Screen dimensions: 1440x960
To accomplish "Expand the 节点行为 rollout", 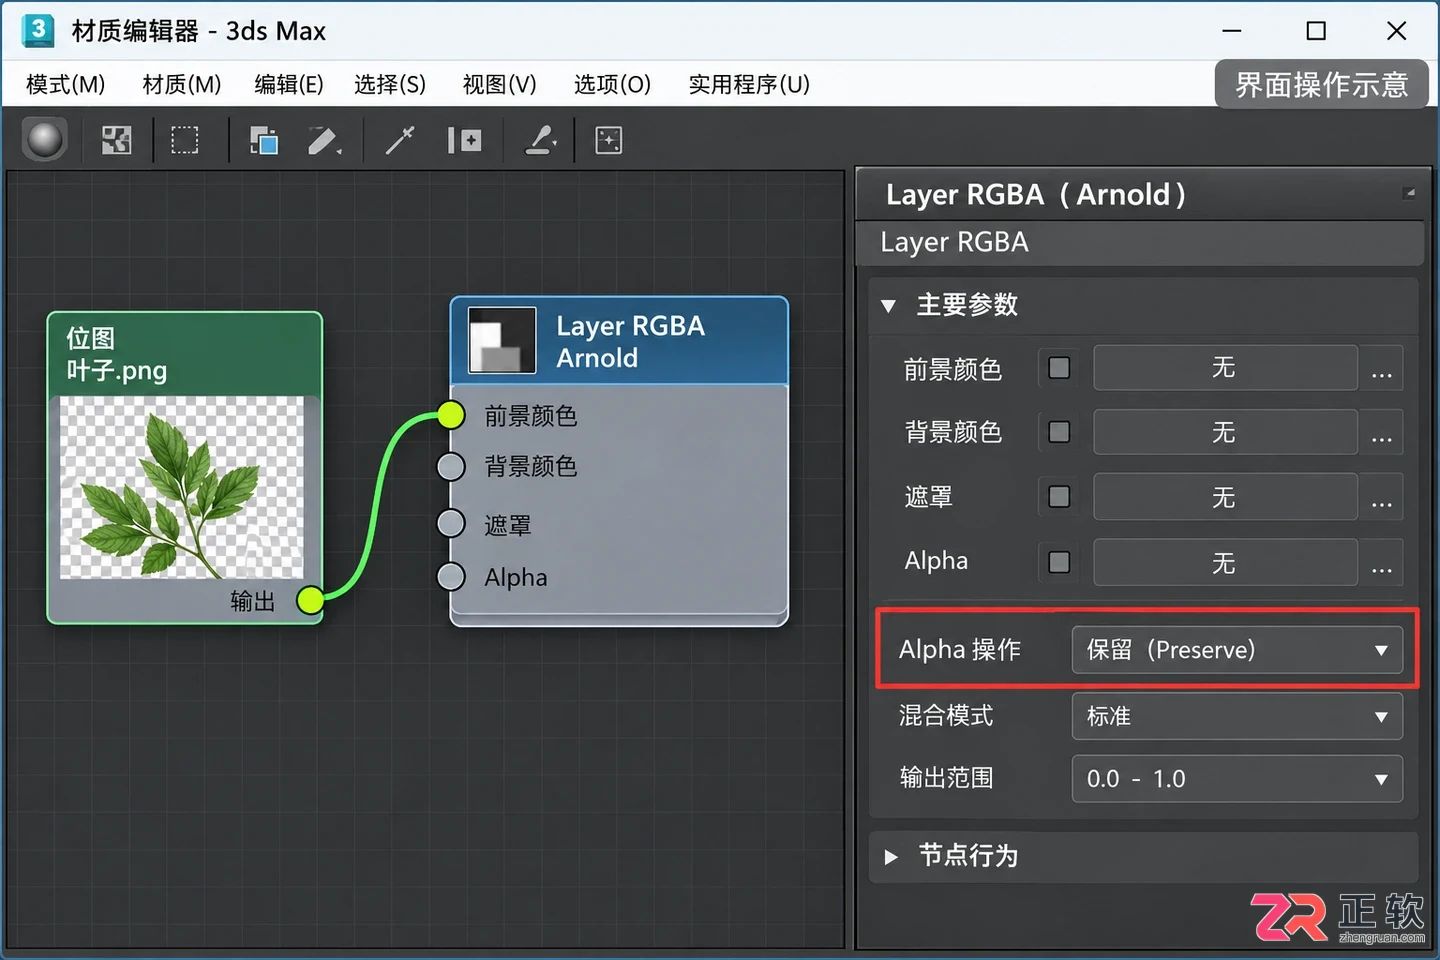I will 890,857.
